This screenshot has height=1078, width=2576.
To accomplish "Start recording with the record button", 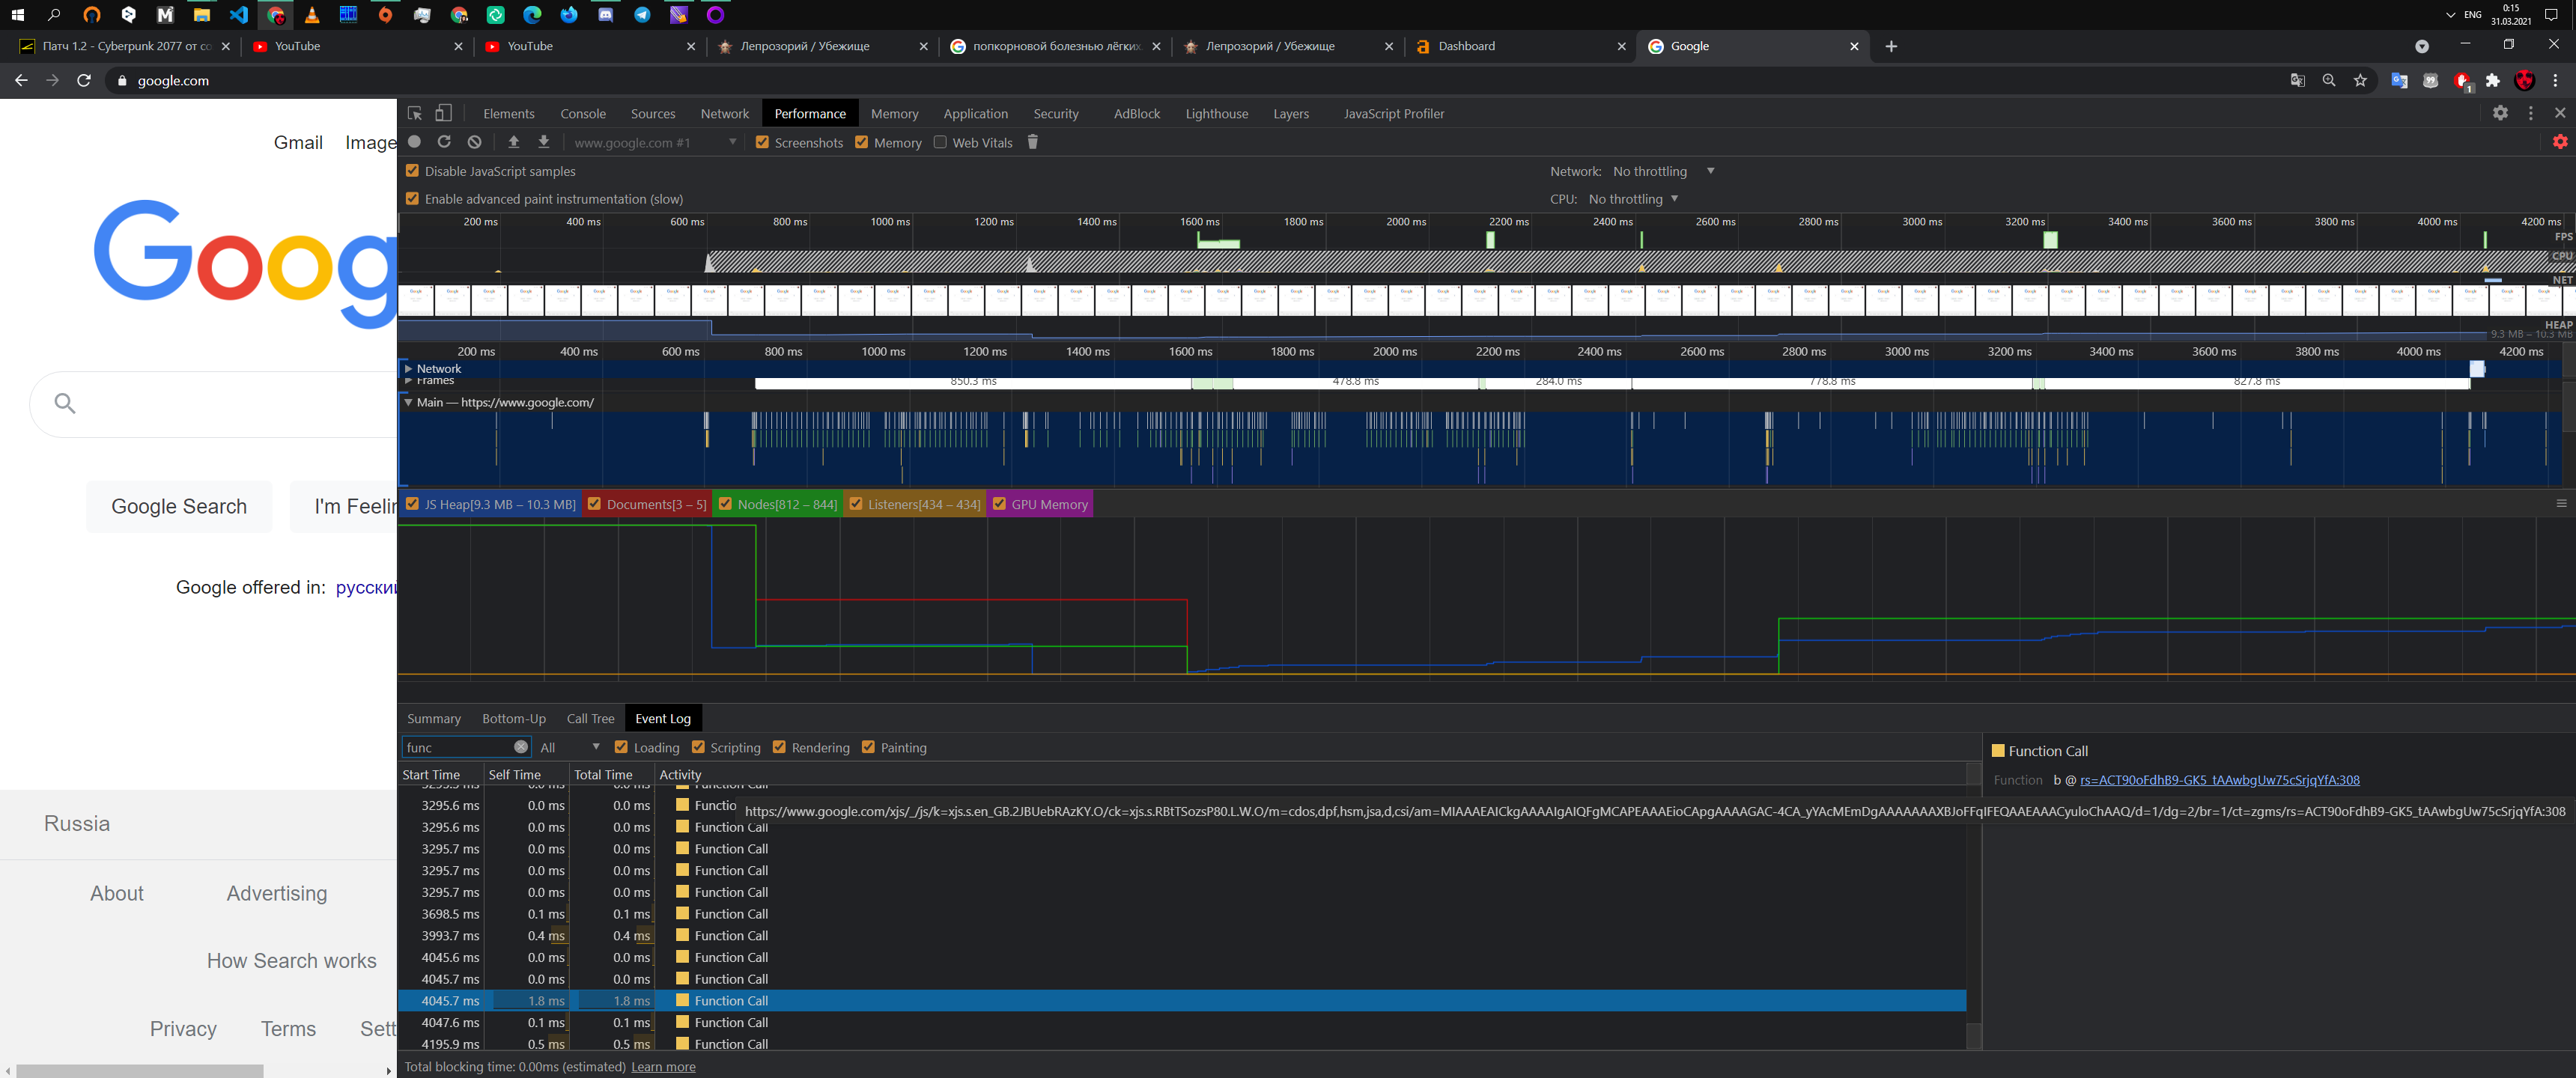I will pyautogui.click(x=415, y=142).
